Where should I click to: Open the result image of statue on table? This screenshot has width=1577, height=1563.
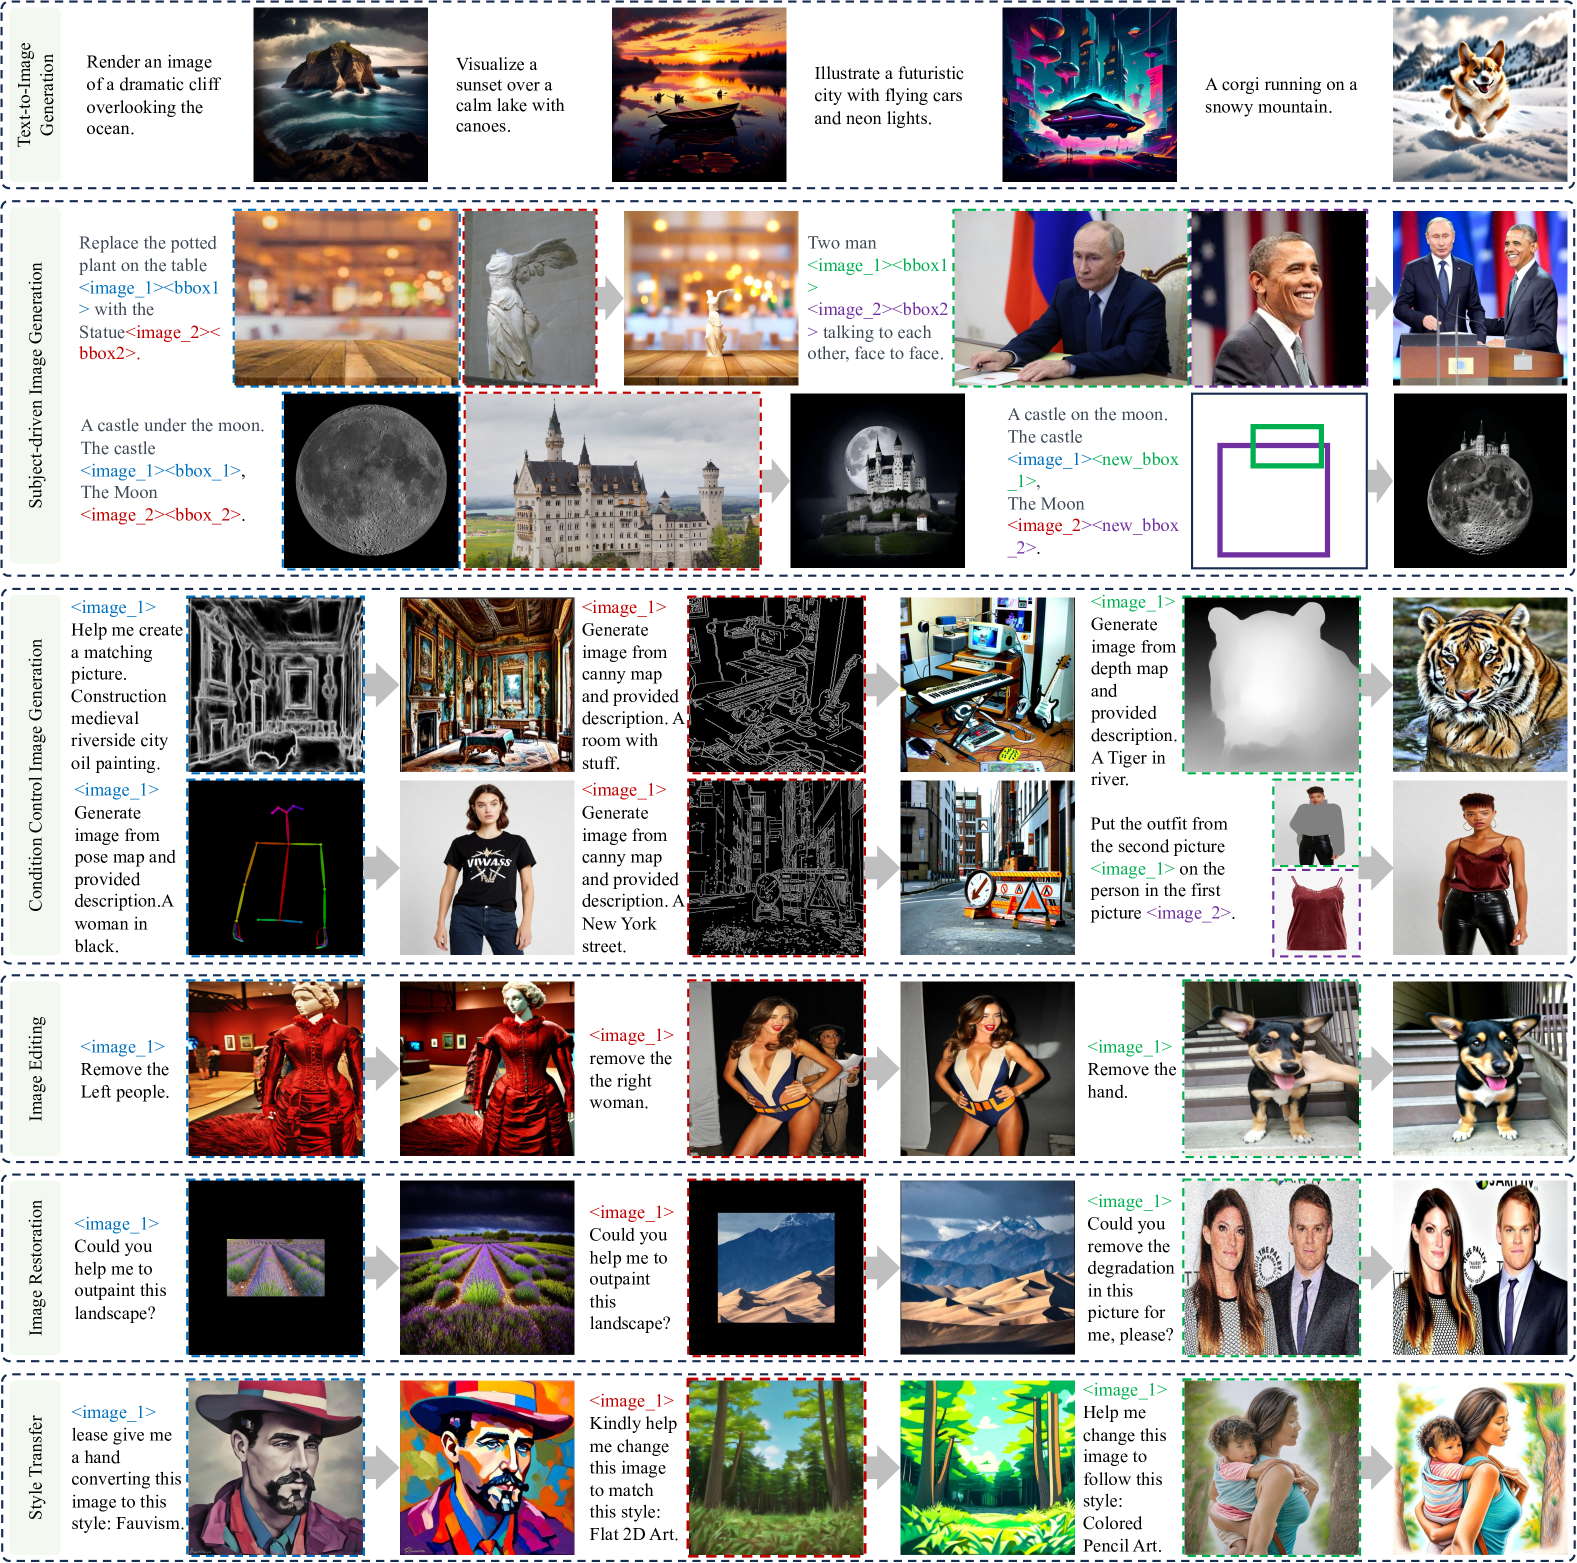coord(711,298)
